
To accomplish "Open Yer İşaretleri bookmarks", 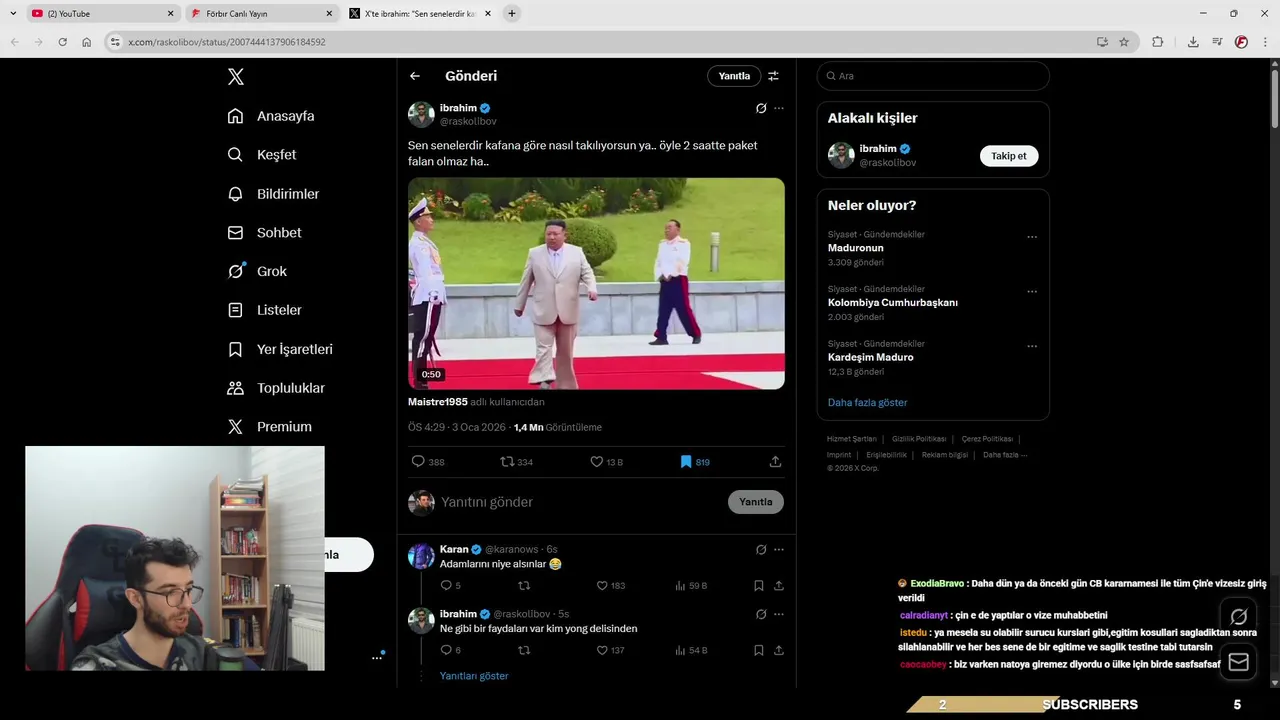I will click(280, 349).
